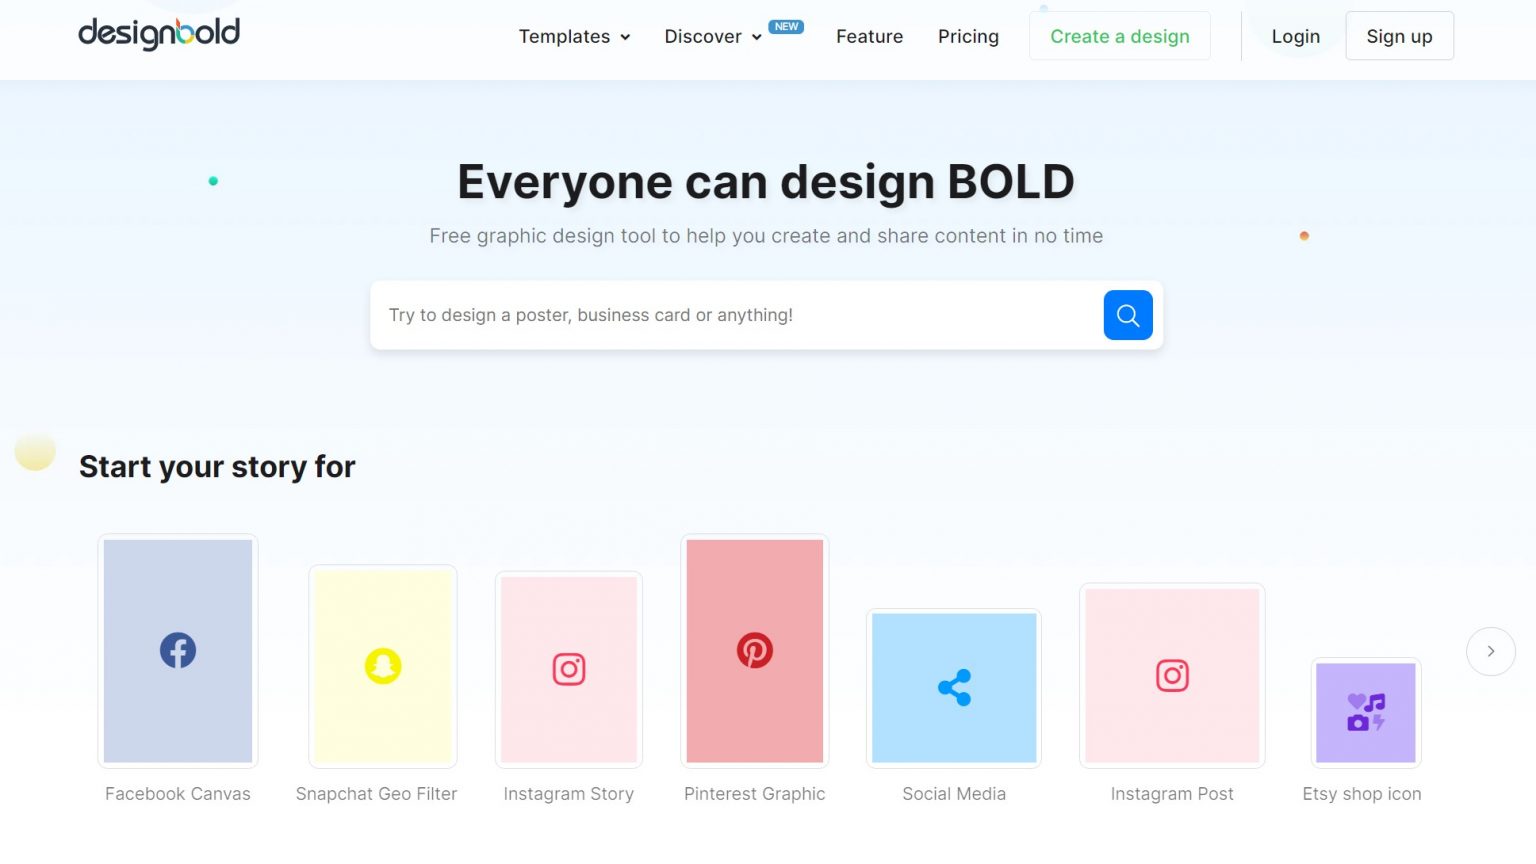Click the 'Start your story for' heading

pyautogui.click(x=217, y=467)
